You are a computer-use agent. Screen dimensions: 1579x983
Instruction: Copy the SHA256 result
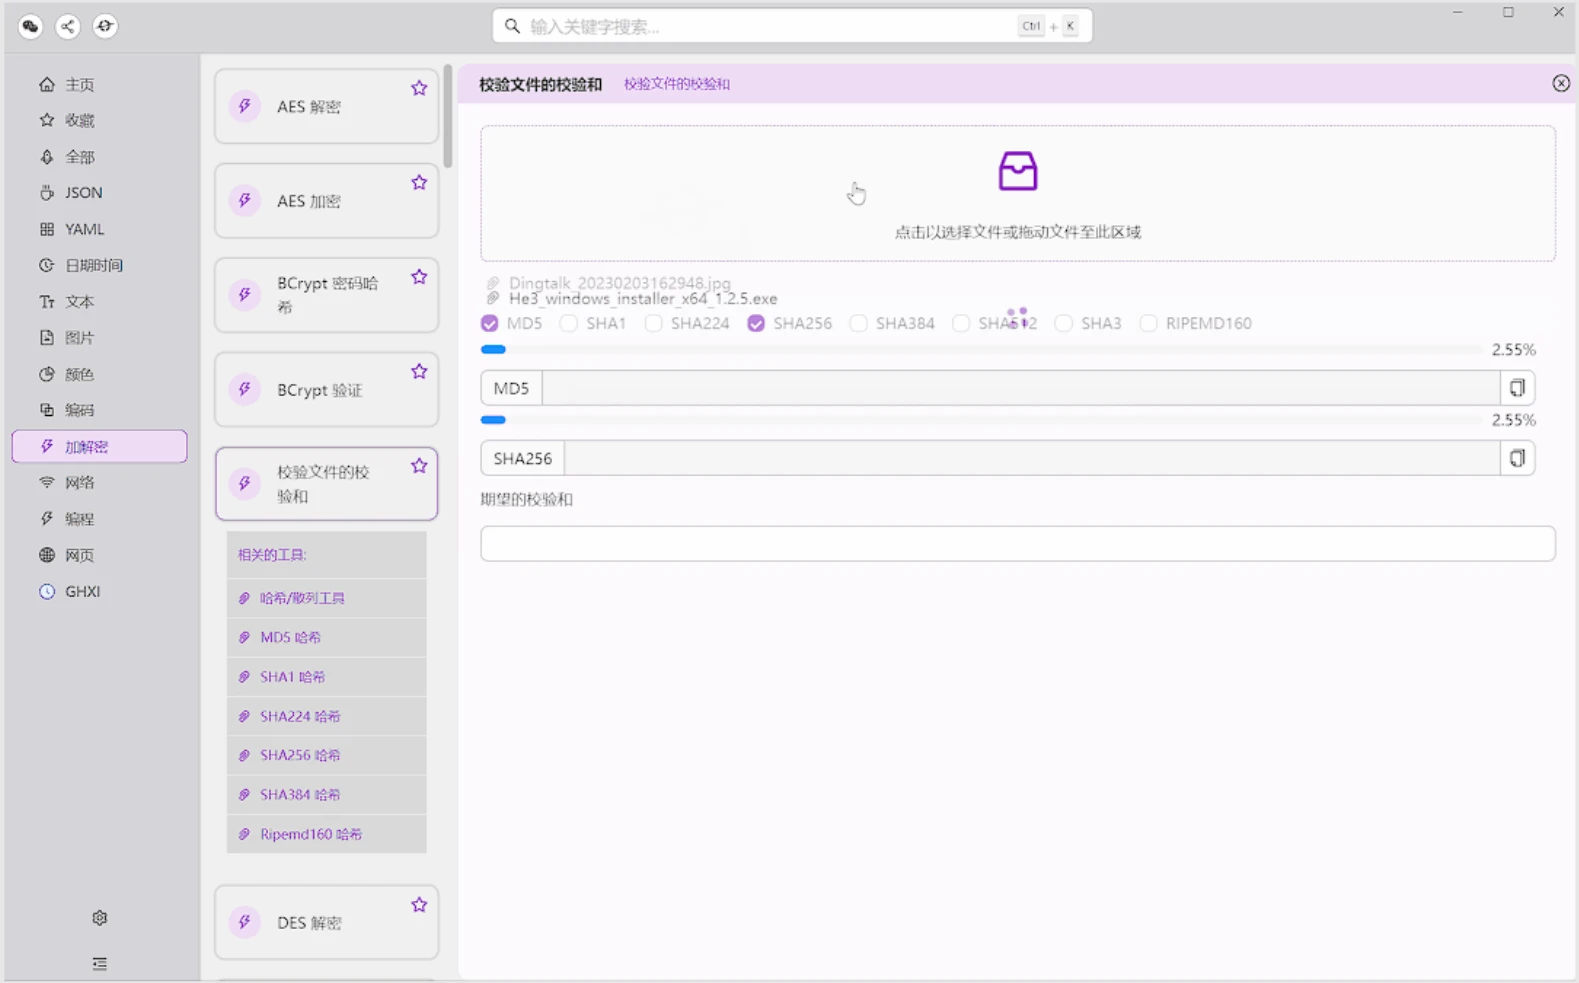(x=1517, y=458)
